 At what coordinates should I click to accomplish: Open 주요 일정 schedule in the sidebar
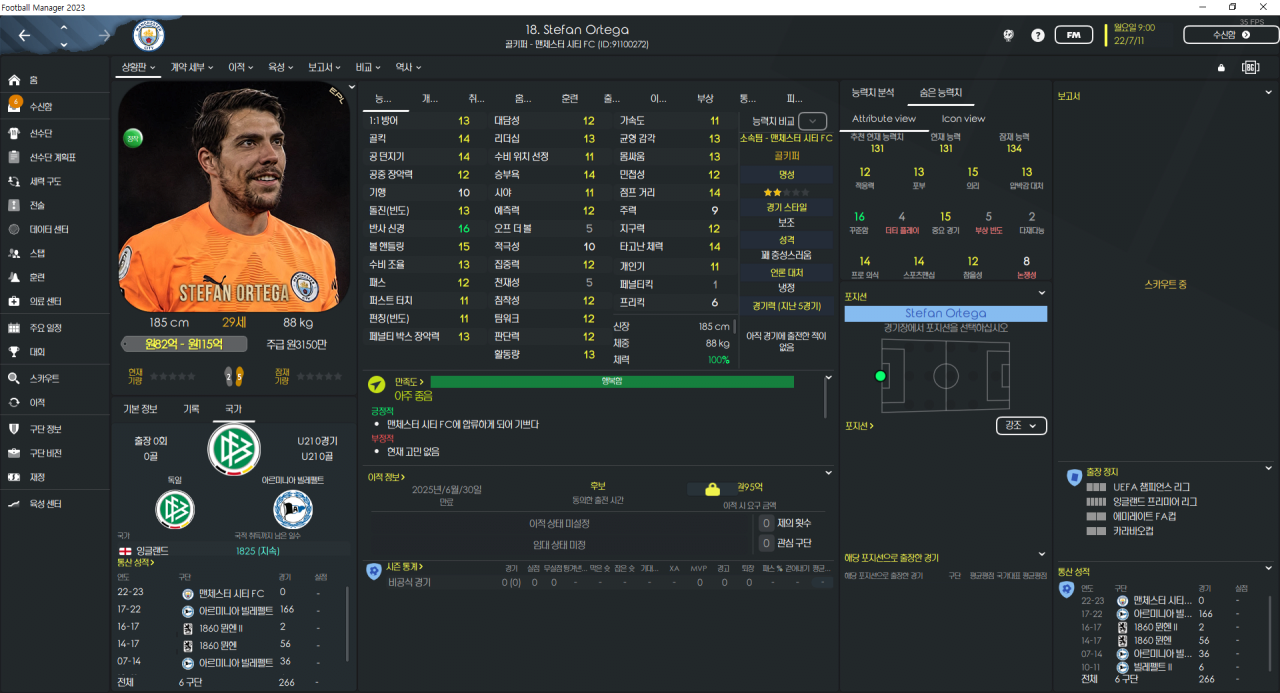(x=46, y=328)
